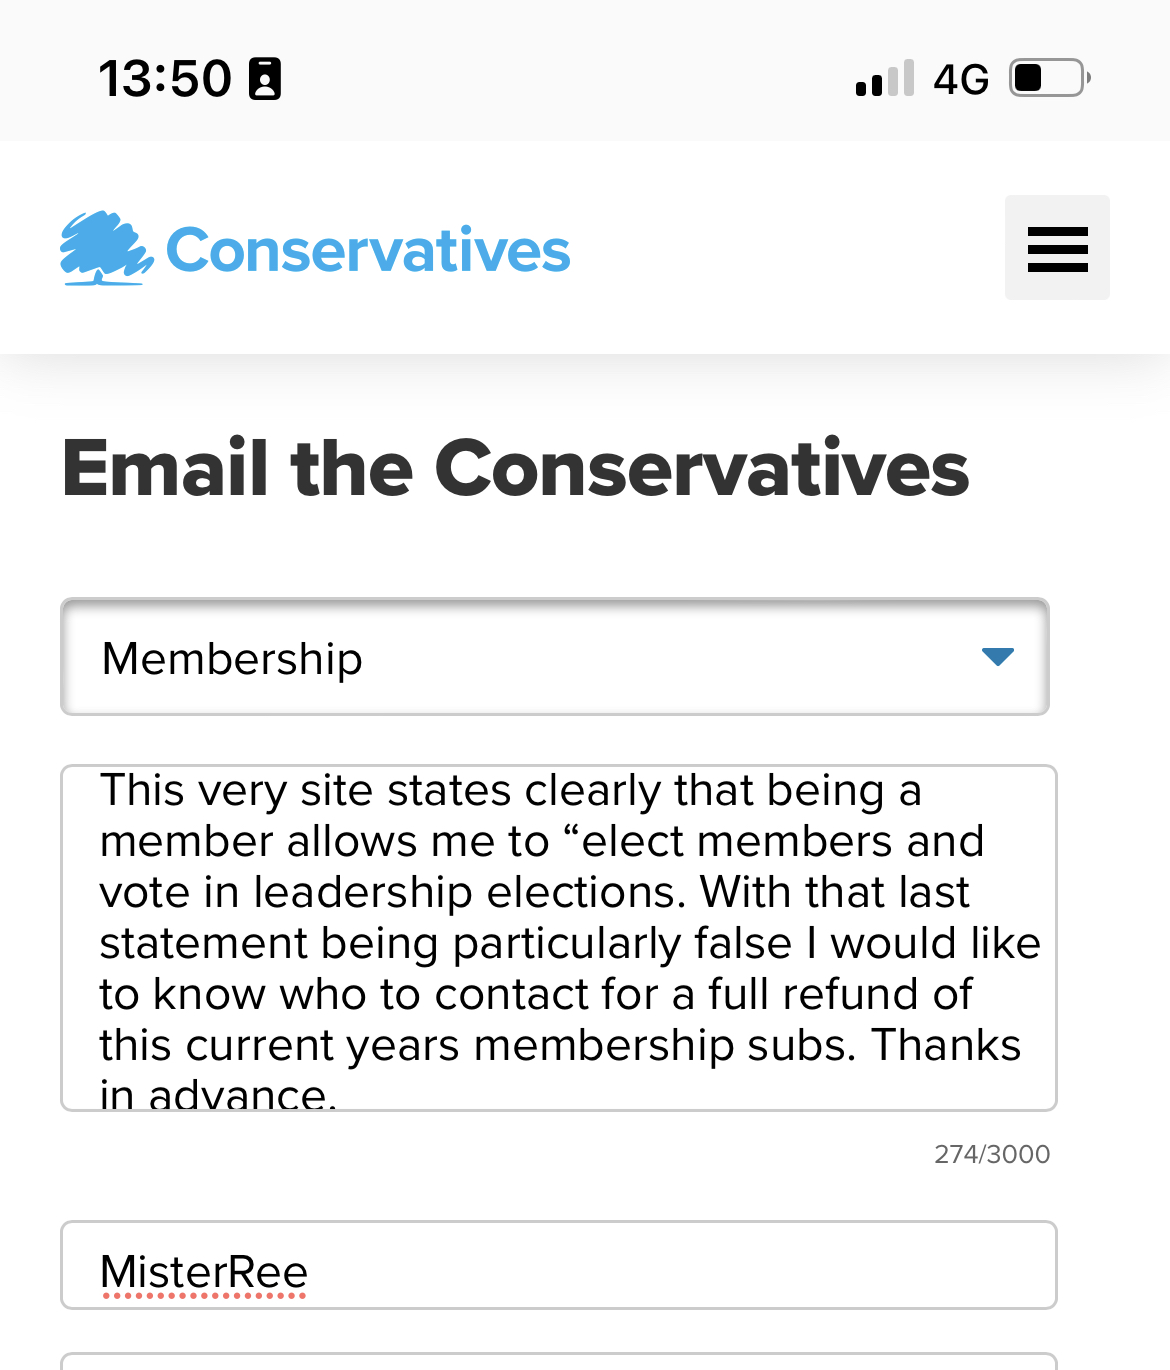Tap the Conservatives tree logo
The image size is (1170, 1370).
click(107, 248)
